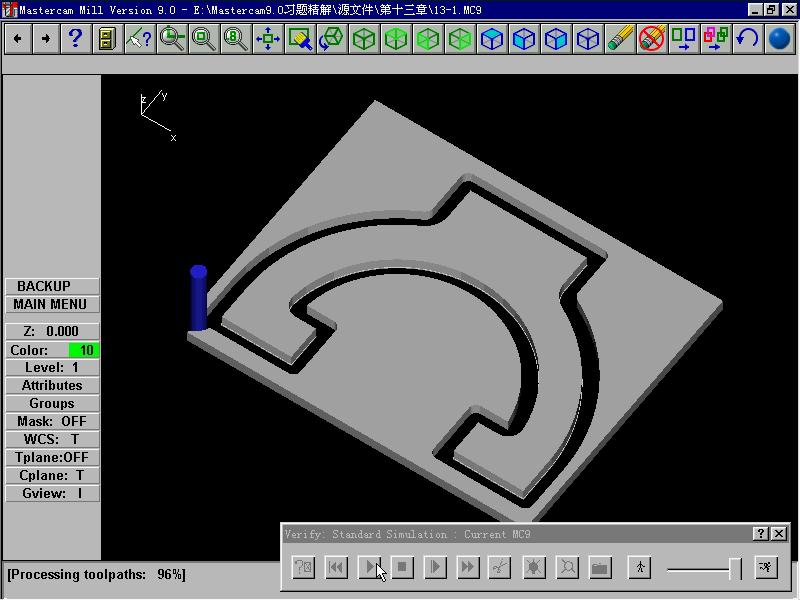
Task: Click the Verify filled starburst icon
Action: click(x=534, y=567)
